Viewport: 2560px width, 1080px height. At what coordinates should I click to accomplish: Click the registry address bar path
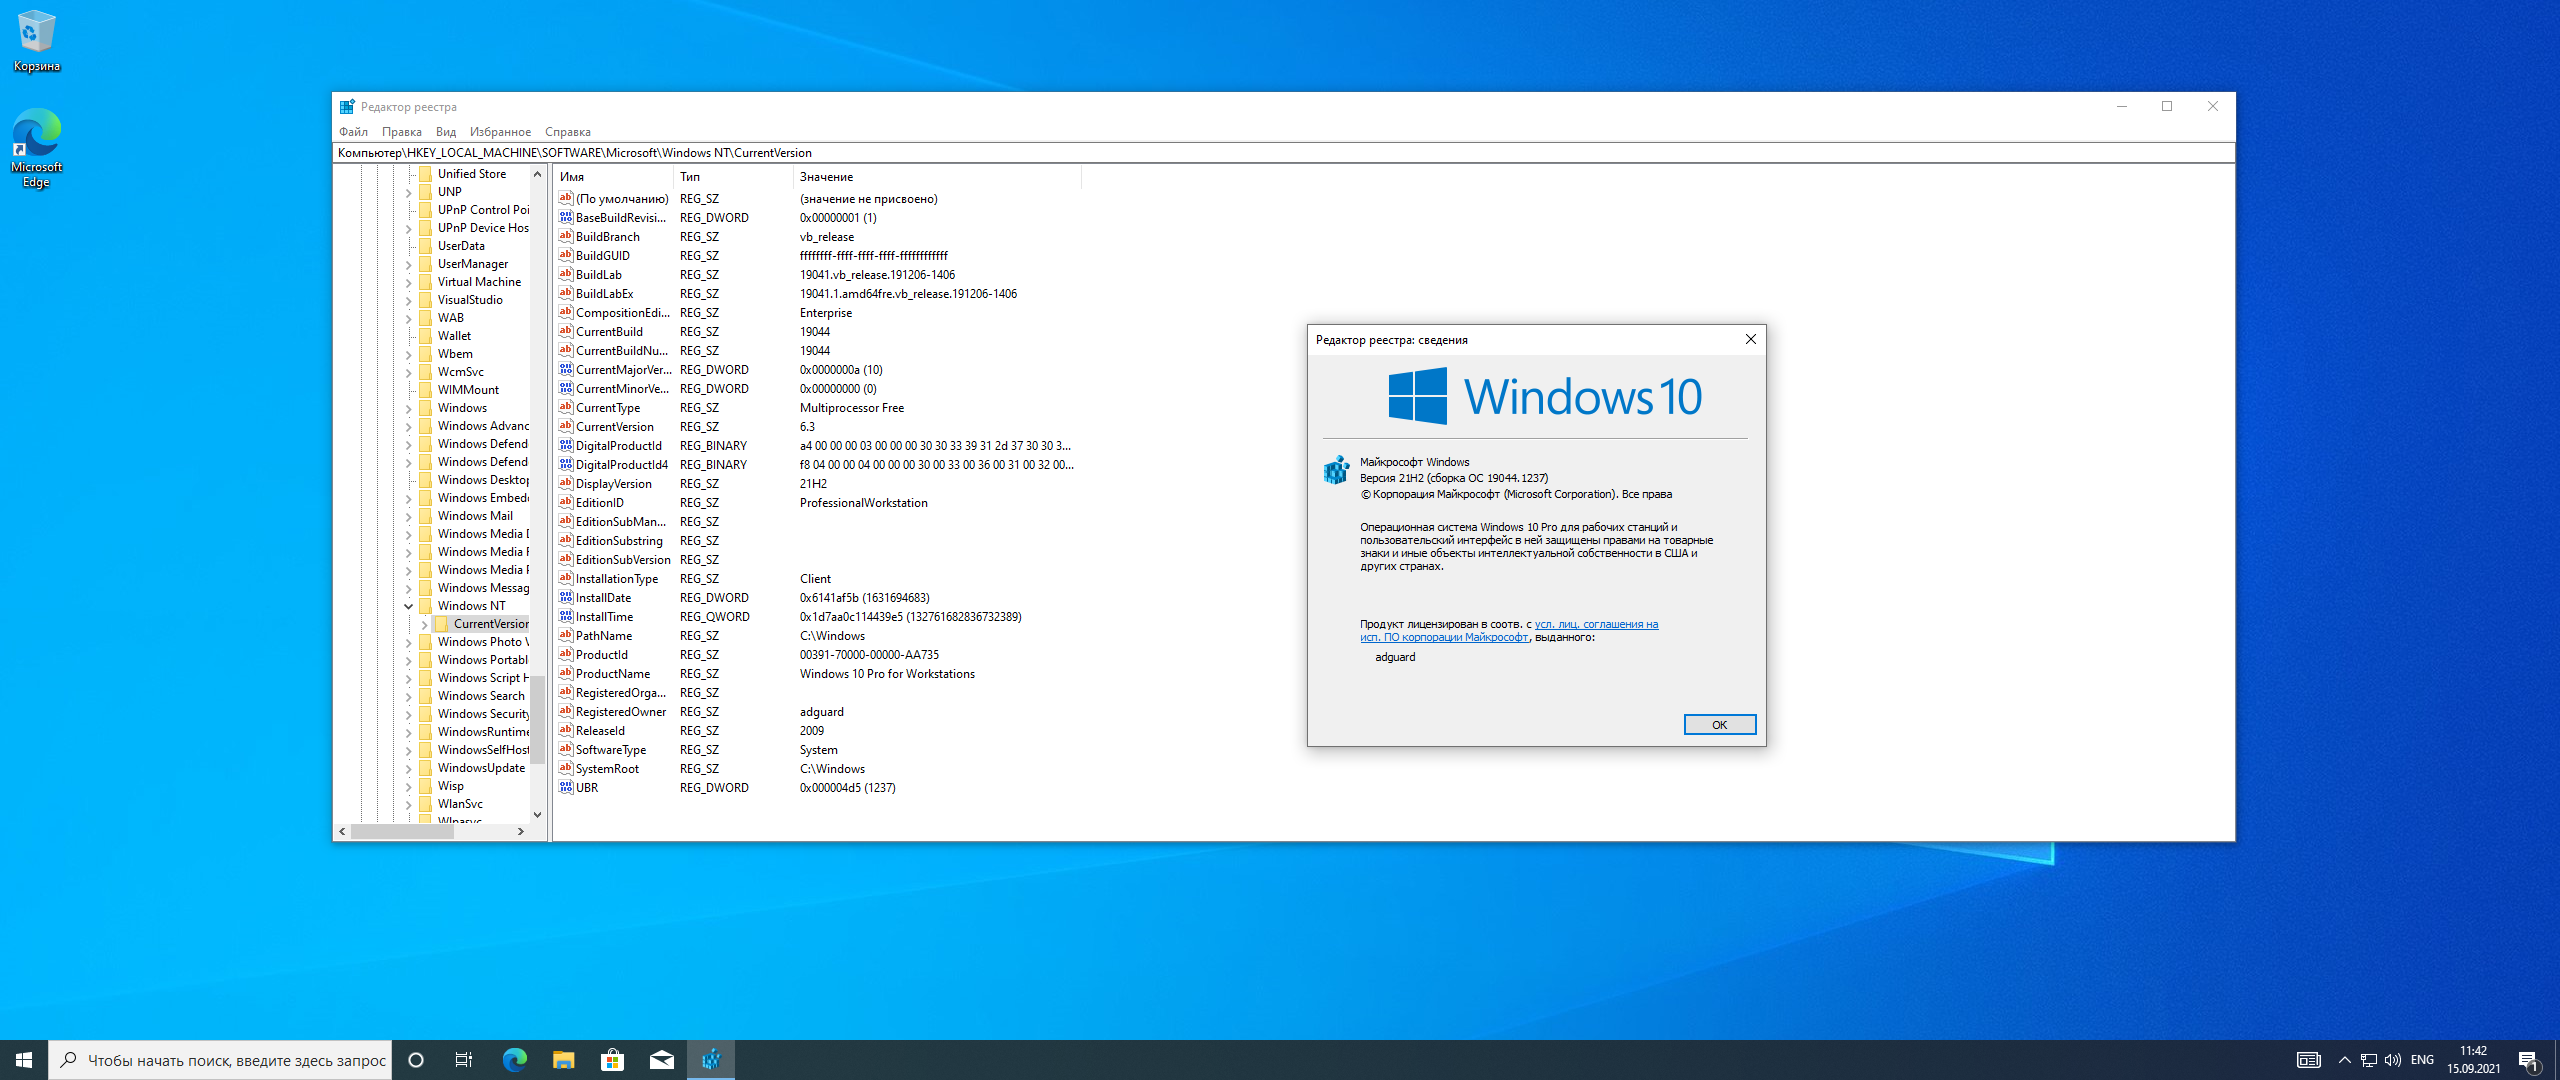point(1283,153)
